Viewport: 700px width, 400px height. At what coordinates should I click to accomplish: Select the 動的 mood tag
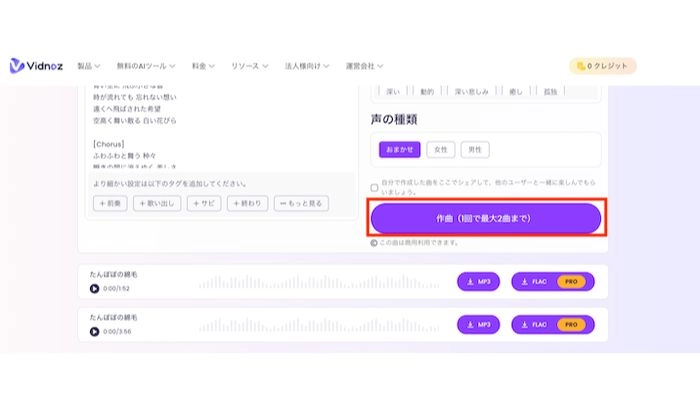tap(427, 92)
